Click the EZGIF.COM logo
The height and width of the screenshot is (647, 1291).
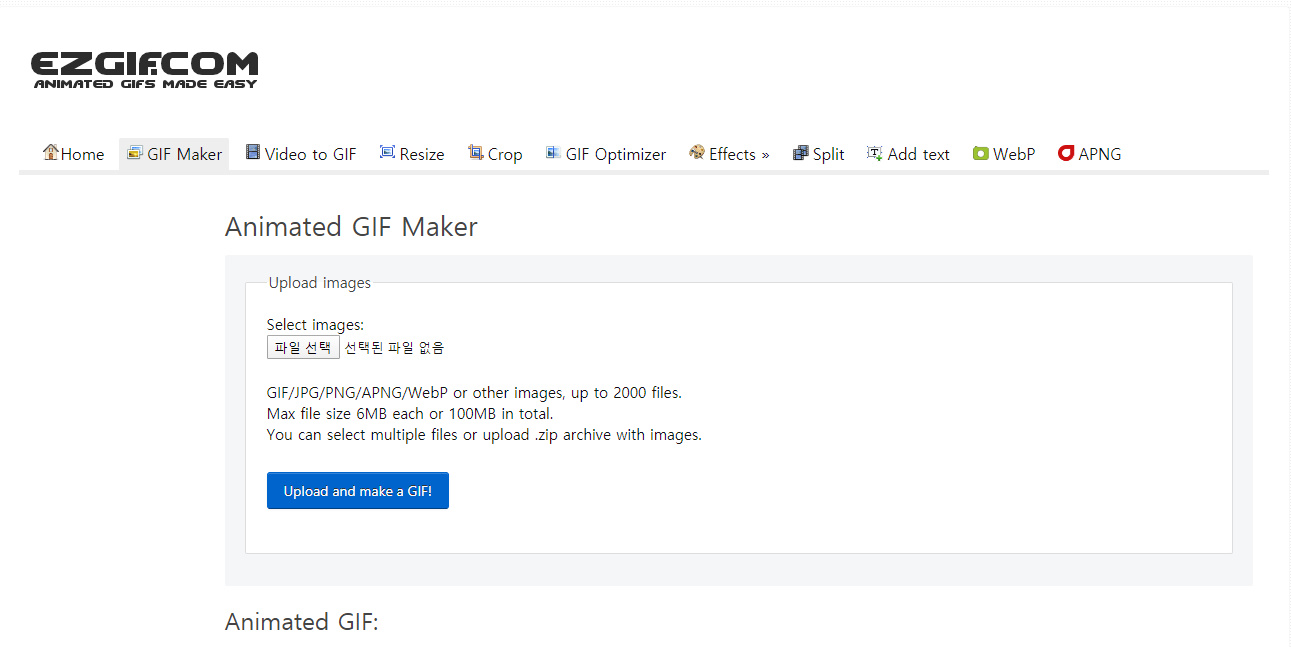tap(144, 68)
